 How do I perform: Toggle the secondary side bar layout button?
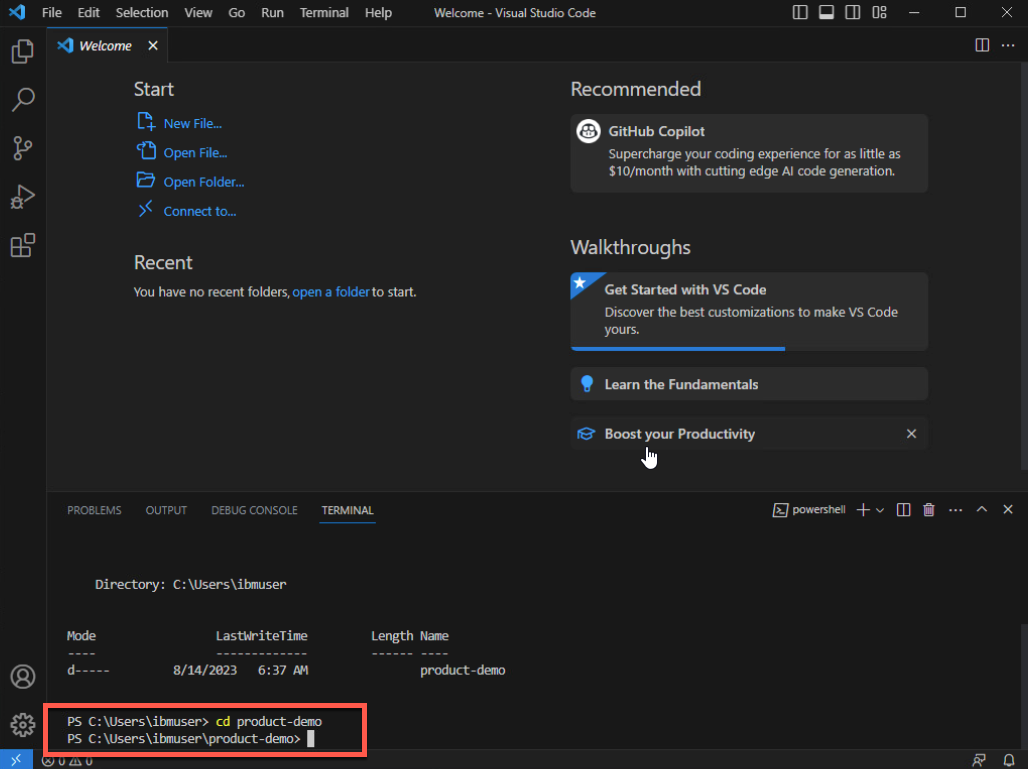pos(852,13)
